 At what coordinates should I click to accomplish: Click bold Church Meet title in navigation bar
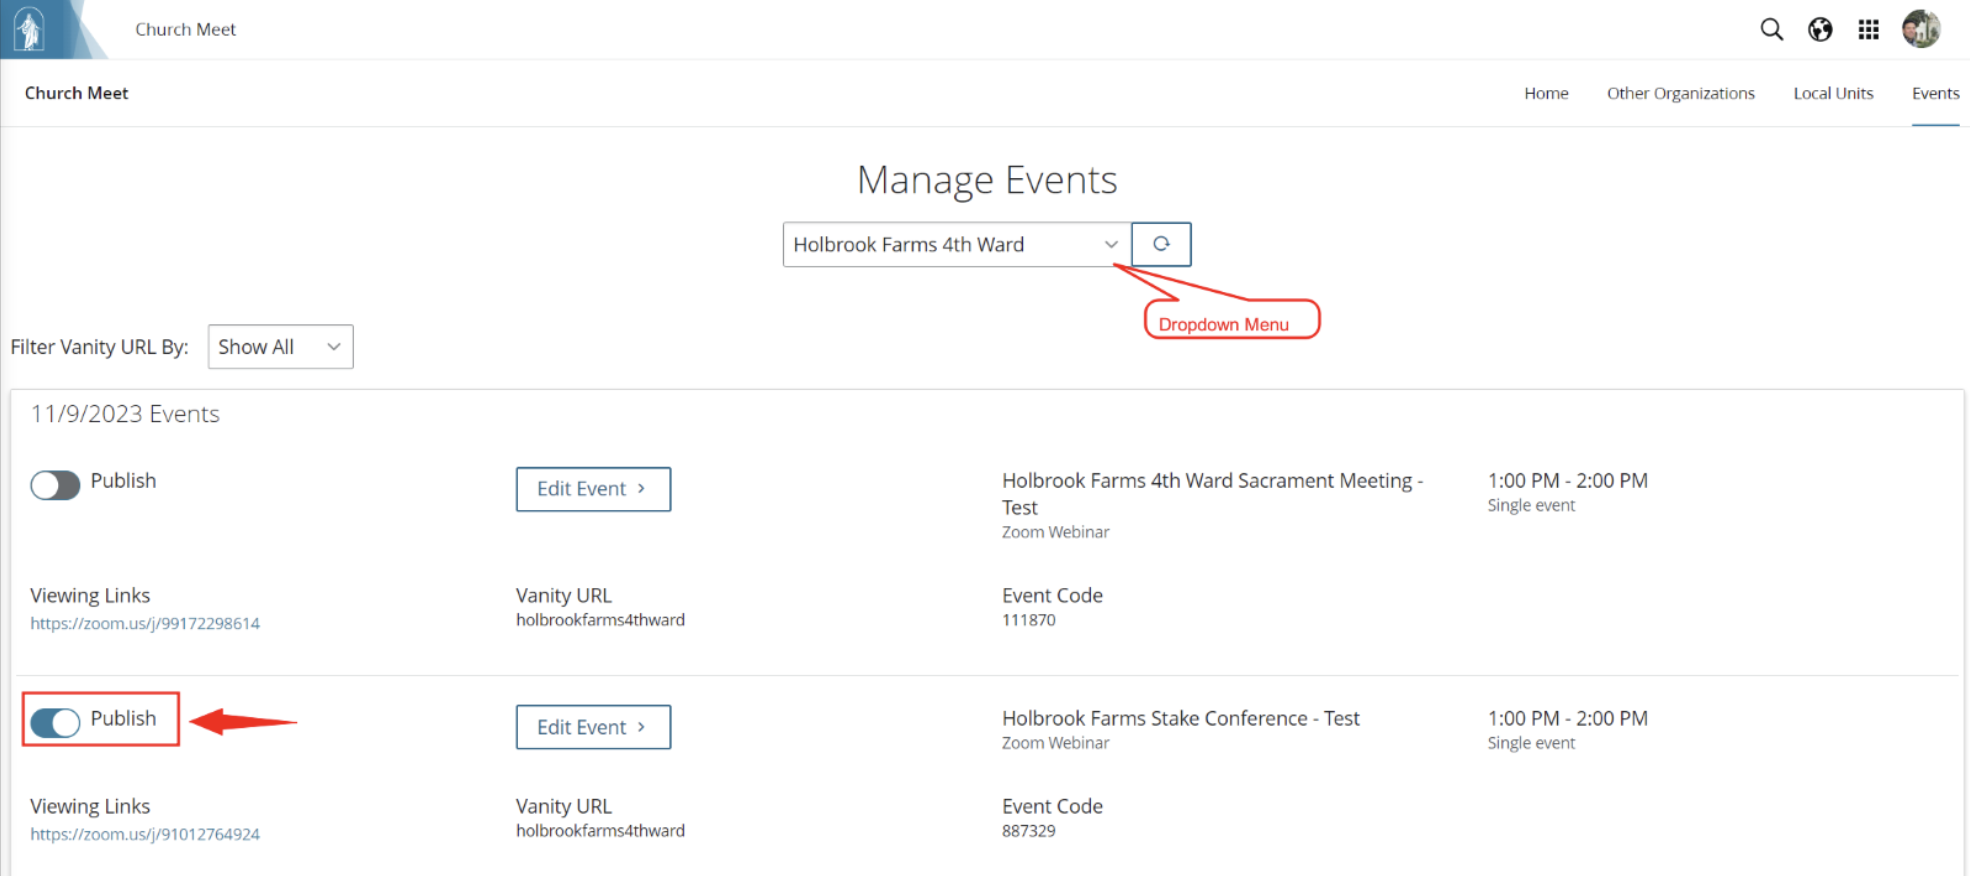[x=76, y=93]
